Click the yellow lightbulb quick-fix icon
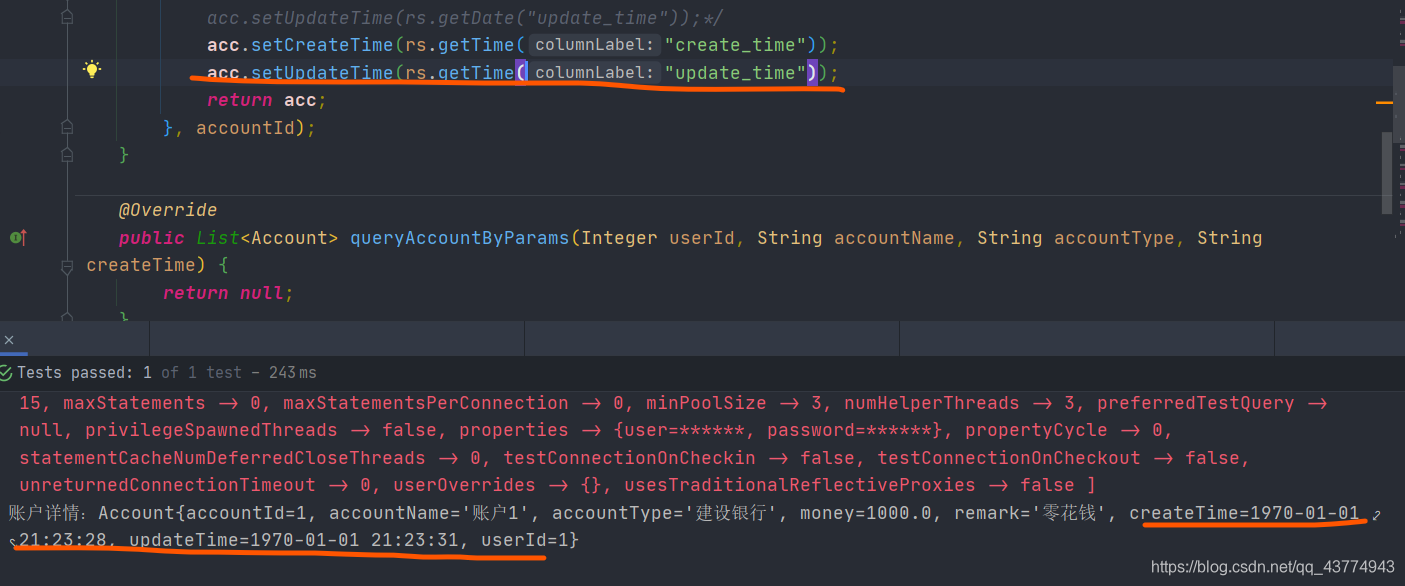Screen dimensions: 1405x586 [92, 70]
